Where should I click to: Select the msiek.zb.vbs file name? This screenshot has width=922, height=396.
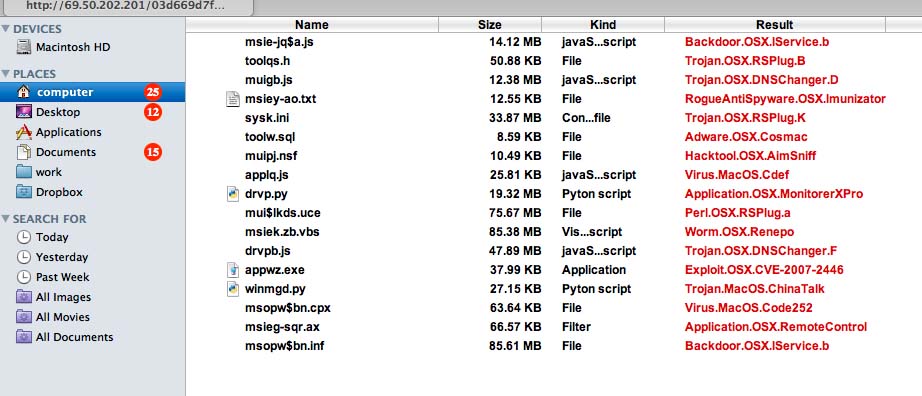click(x=282, y=231)
